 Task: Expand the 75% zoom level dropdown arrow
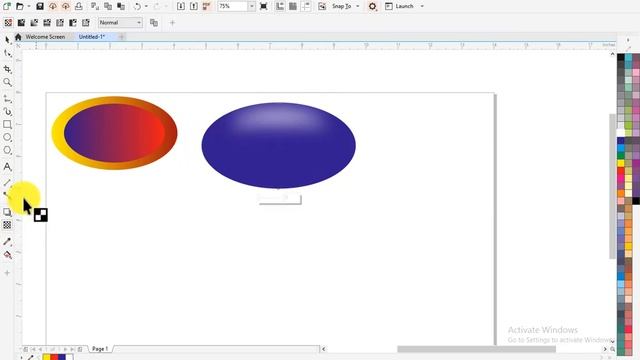(251, 6)
